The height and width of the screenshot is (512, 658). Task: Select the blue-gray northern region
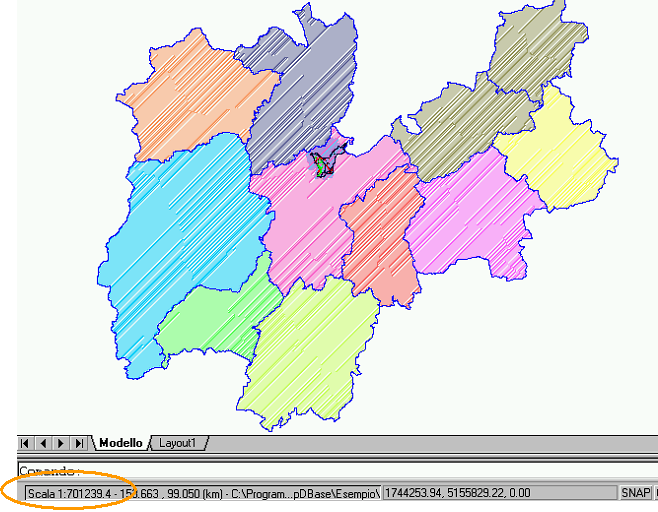300,90
